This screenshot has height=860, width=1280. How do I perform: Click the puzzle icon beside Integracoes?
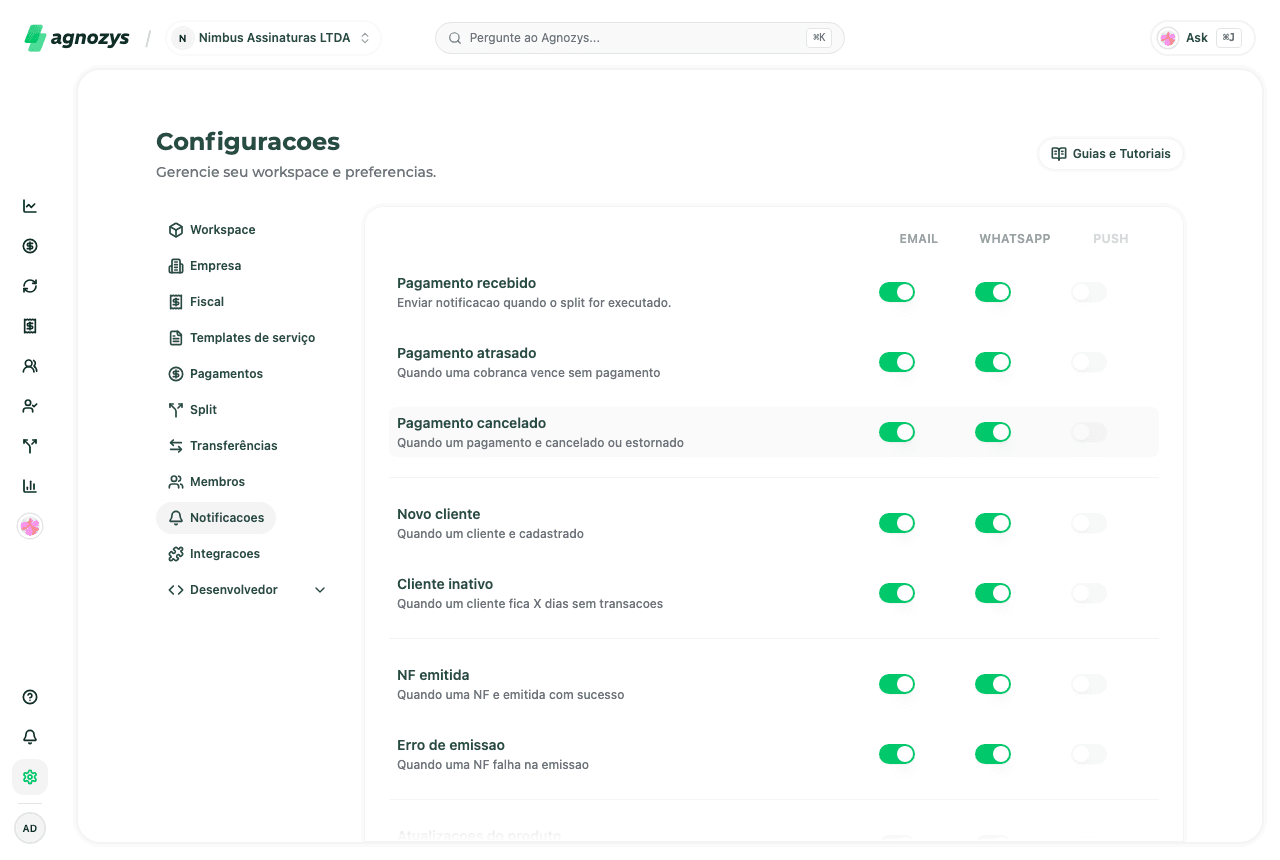pyautogui.click(x=176, y=554)
